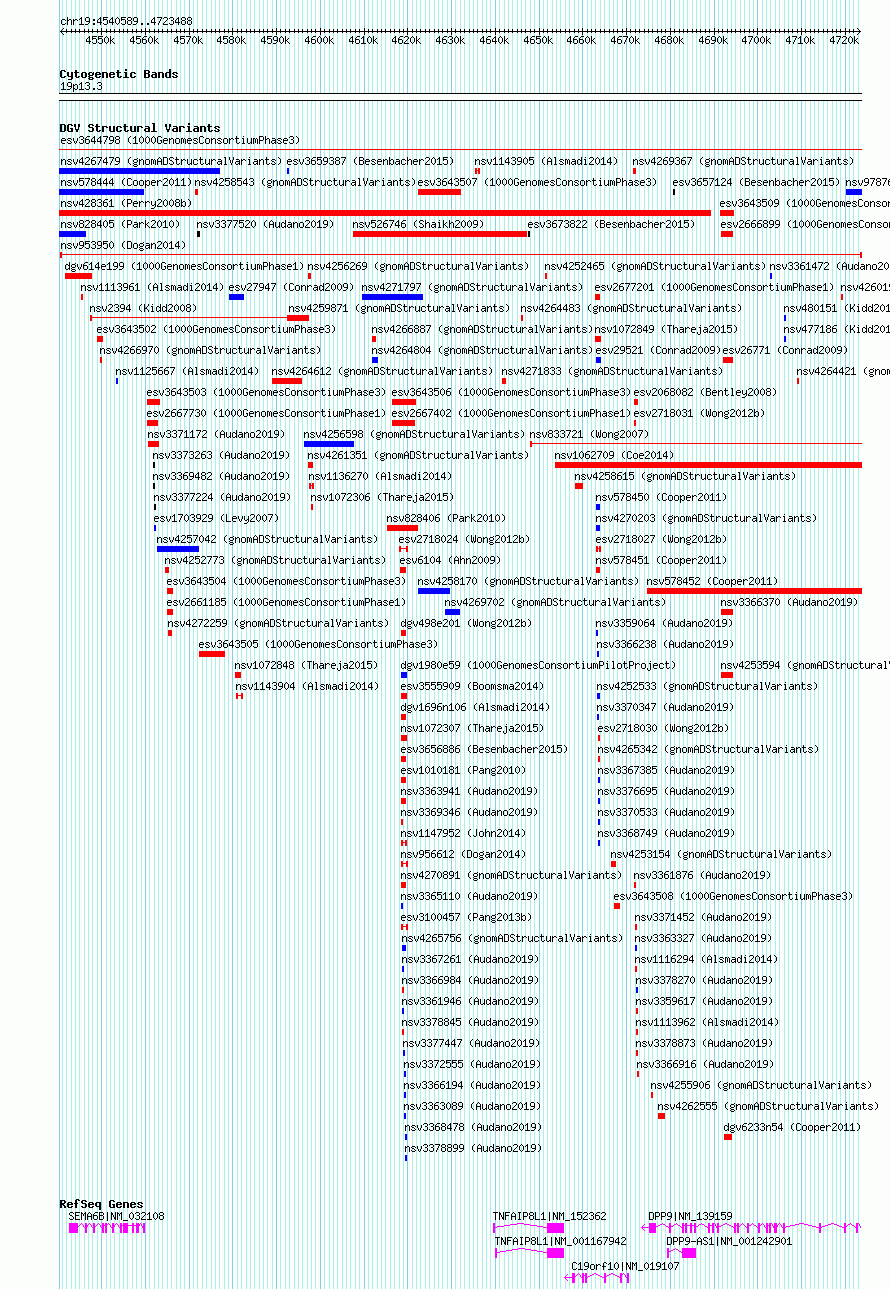Click the 19p13.3 band label
The image size is (890, 1289).
pos(81,86)
